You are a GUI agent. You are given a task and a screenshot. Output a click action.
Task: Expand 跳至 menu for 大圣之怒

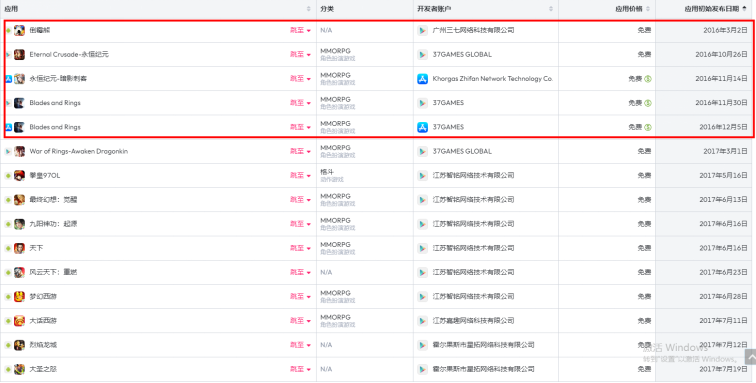coord(300,369)
